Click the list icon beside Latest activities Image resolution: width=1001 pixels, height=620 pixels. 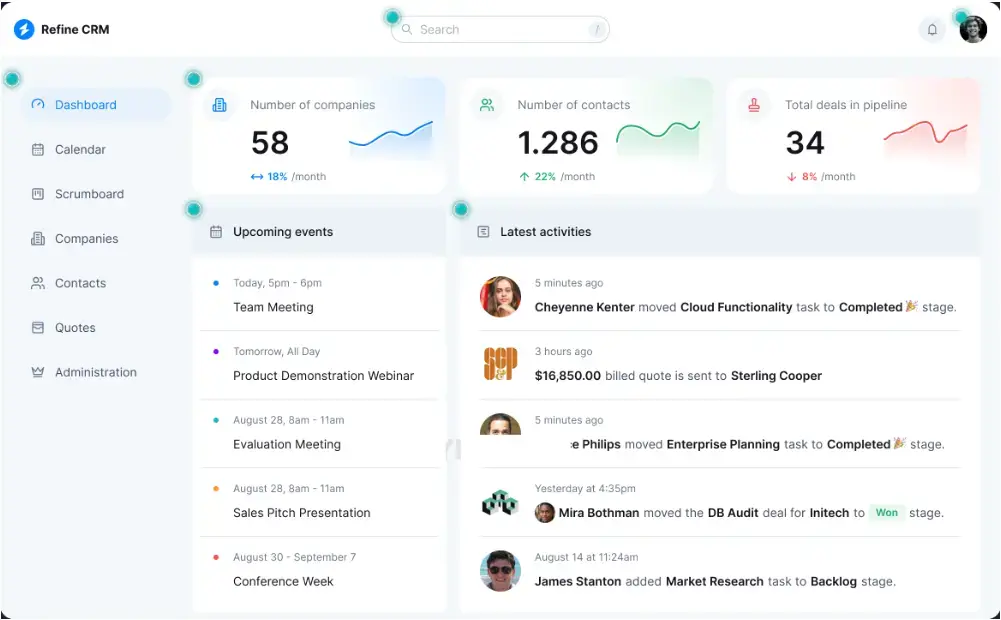point(483,232)
